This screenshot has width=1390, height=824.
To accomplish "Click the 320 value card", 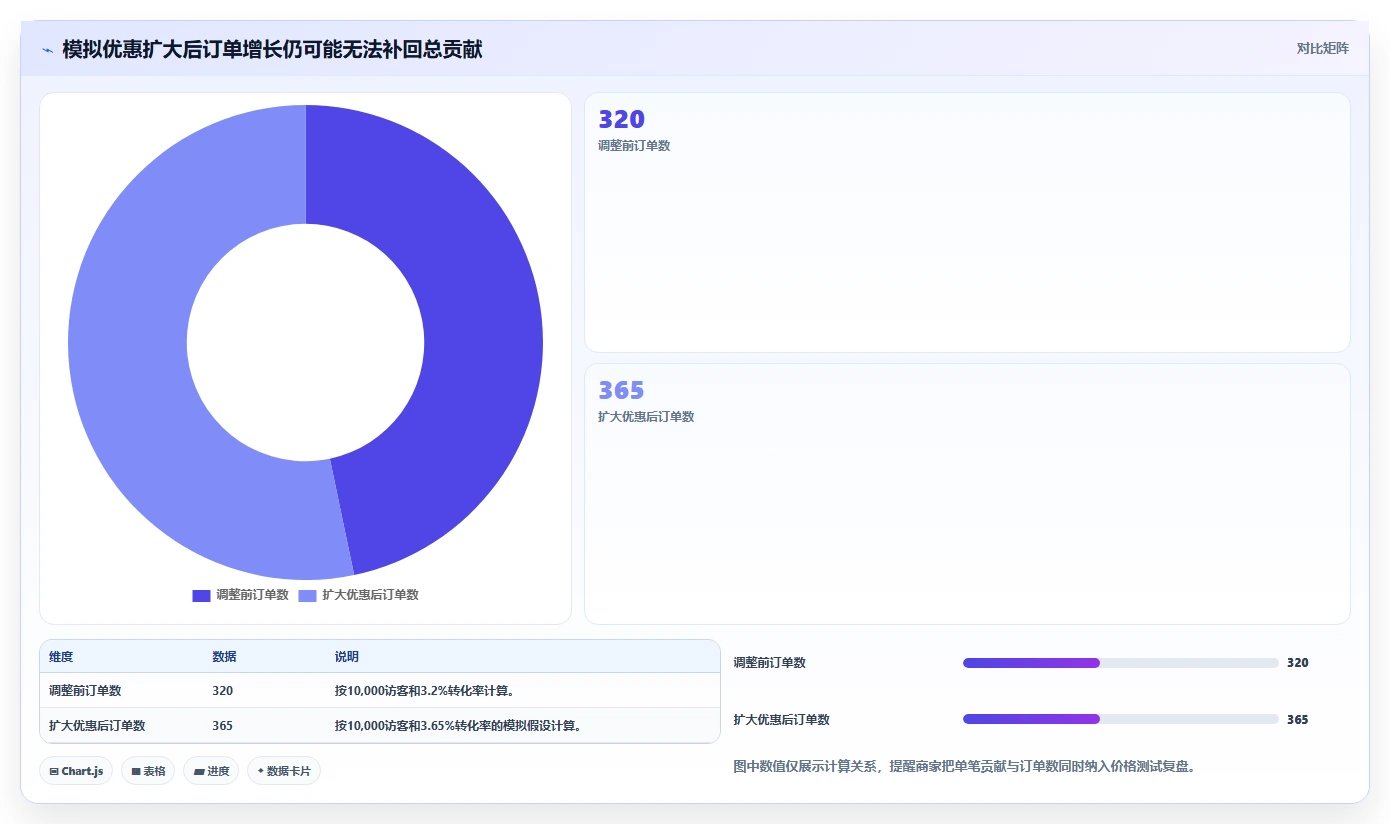I will [x=967, y=222].
